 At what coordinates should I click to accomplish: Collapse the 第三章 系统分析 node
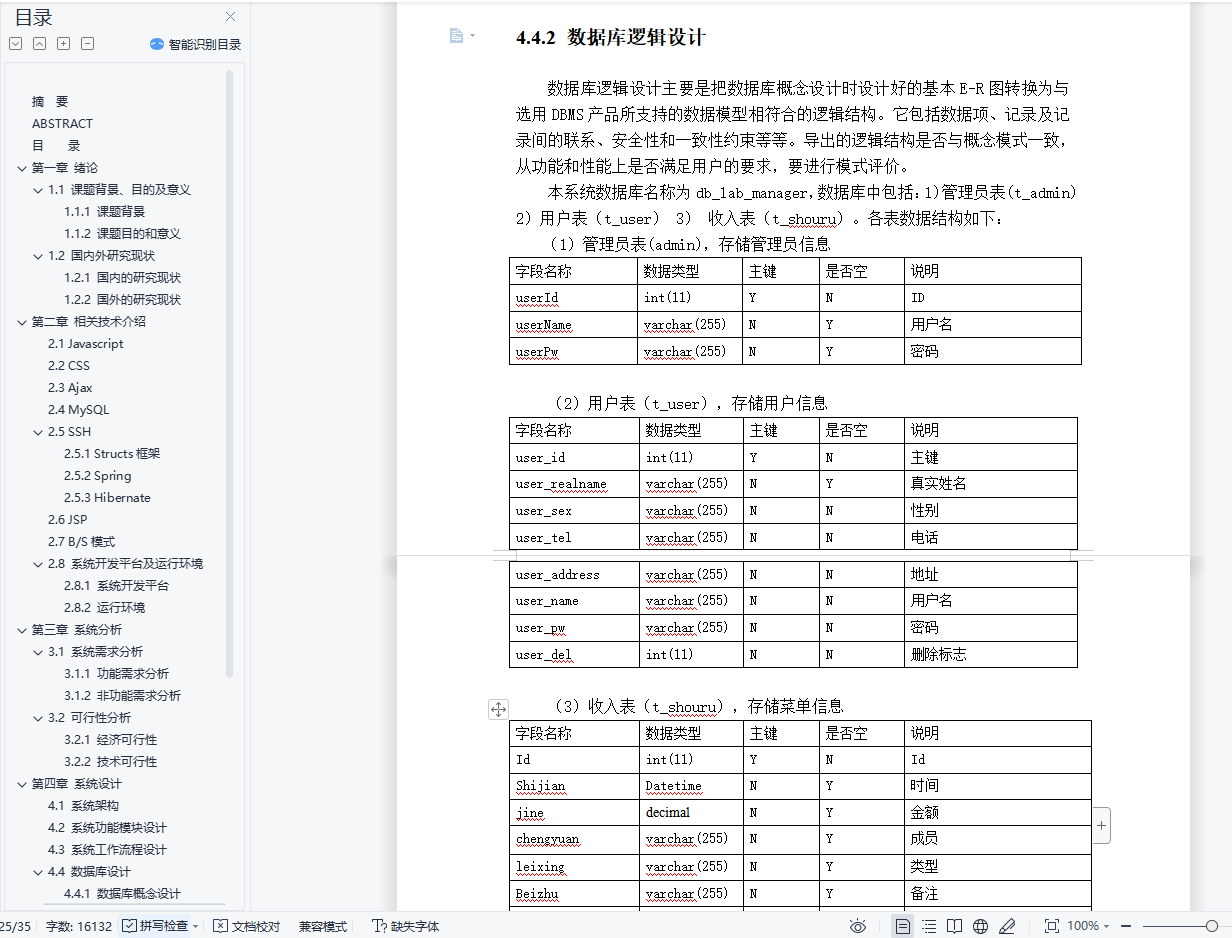[22, 630]
